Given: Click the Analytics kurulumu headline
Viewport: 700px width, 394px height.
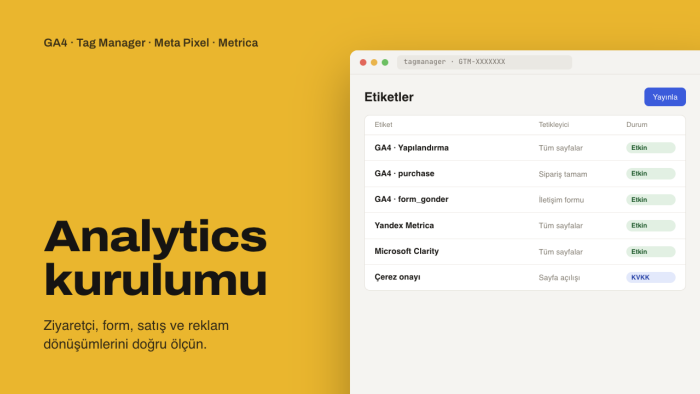Looking at the screenshot, I should (155, 258).
